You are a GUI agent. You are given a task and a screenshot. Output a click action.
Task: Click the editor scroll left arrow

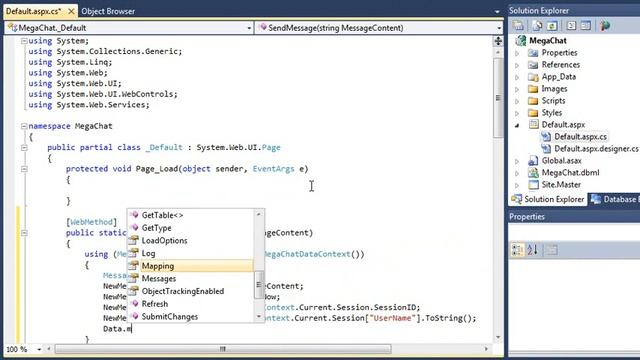point(49,349)
